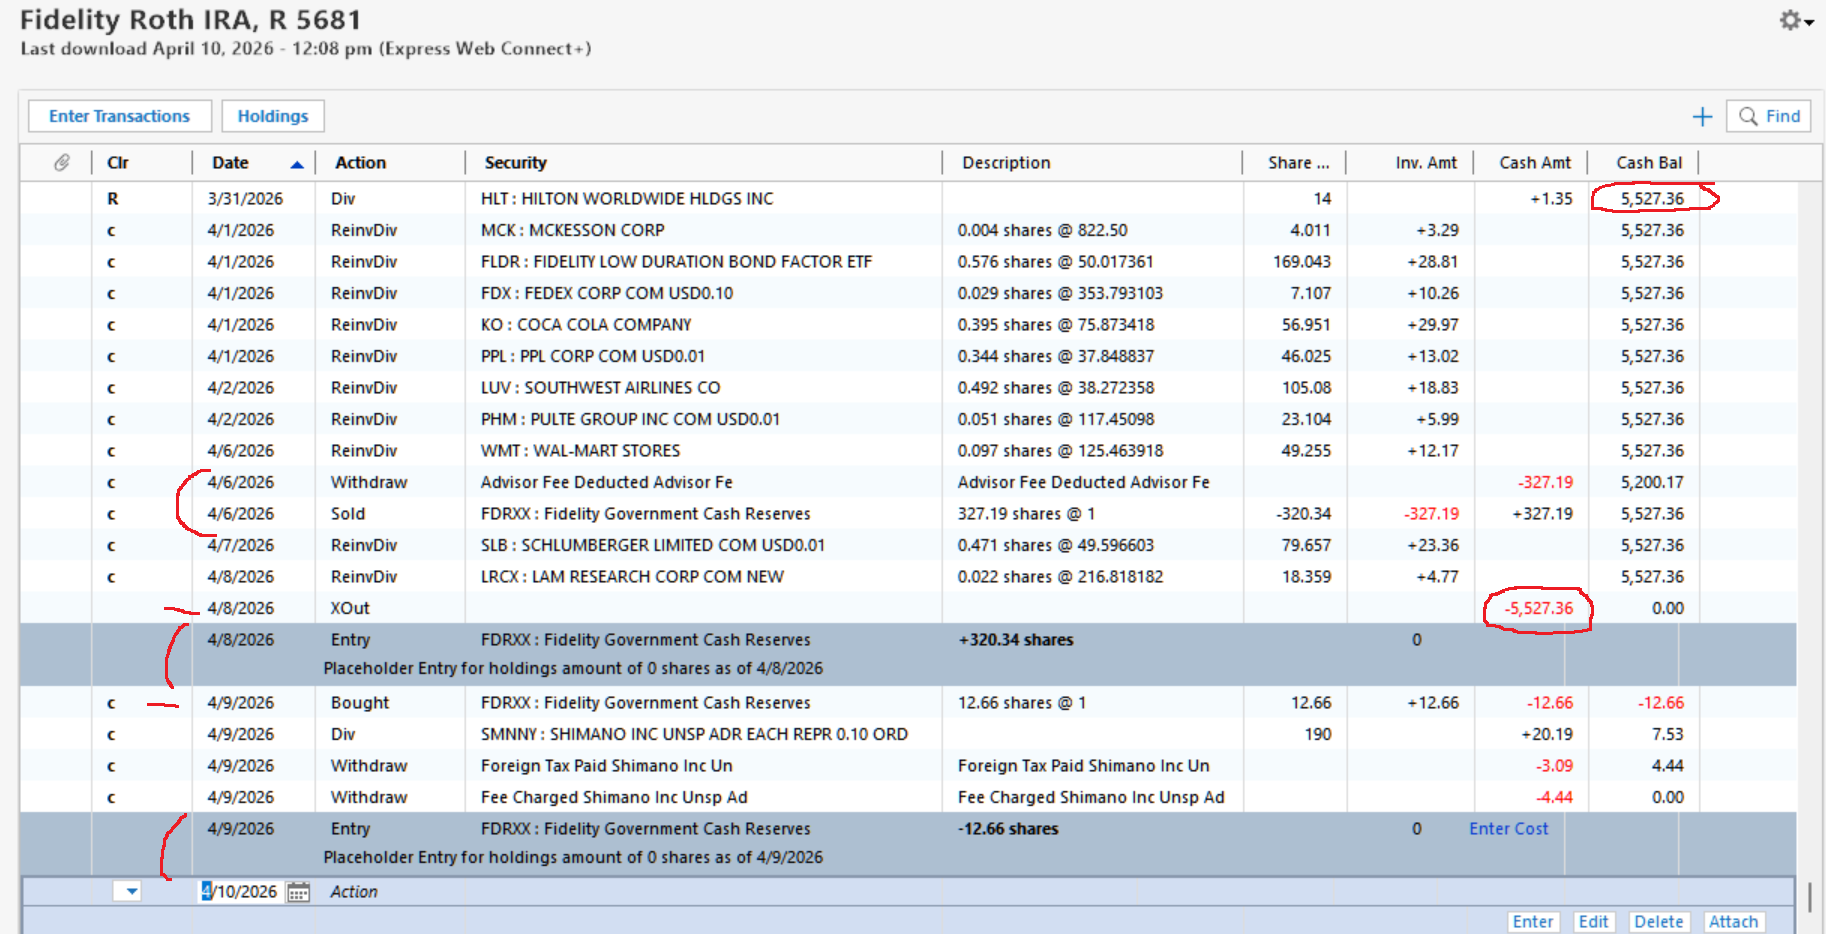Viewport: 1826px width, 934px height.
Task: Click the Cash Amt column header
Action: click(x=1535, y=162)
